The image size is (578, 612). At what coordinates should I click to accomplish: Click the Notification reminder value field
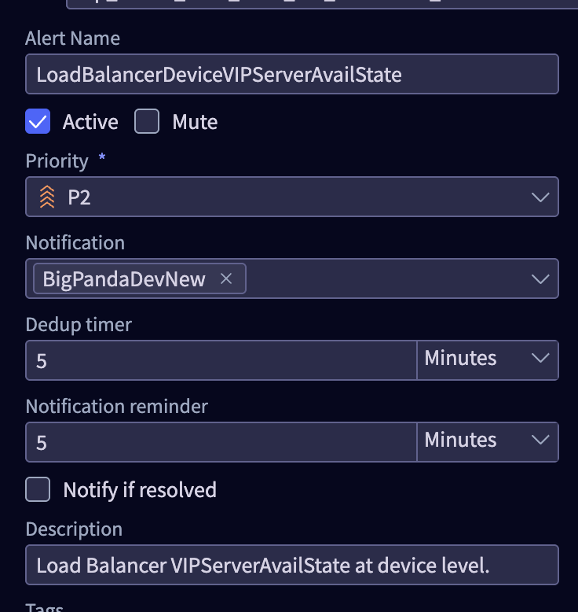point(221,442)
